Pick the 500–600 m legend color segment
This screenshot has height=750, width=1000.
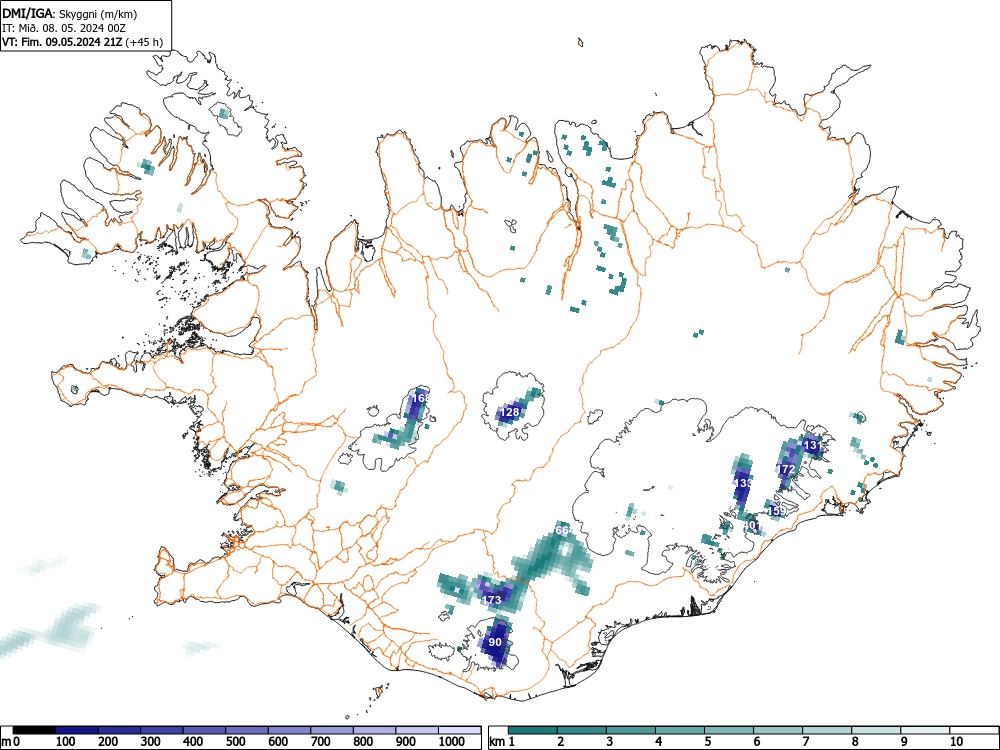point(247,730)
